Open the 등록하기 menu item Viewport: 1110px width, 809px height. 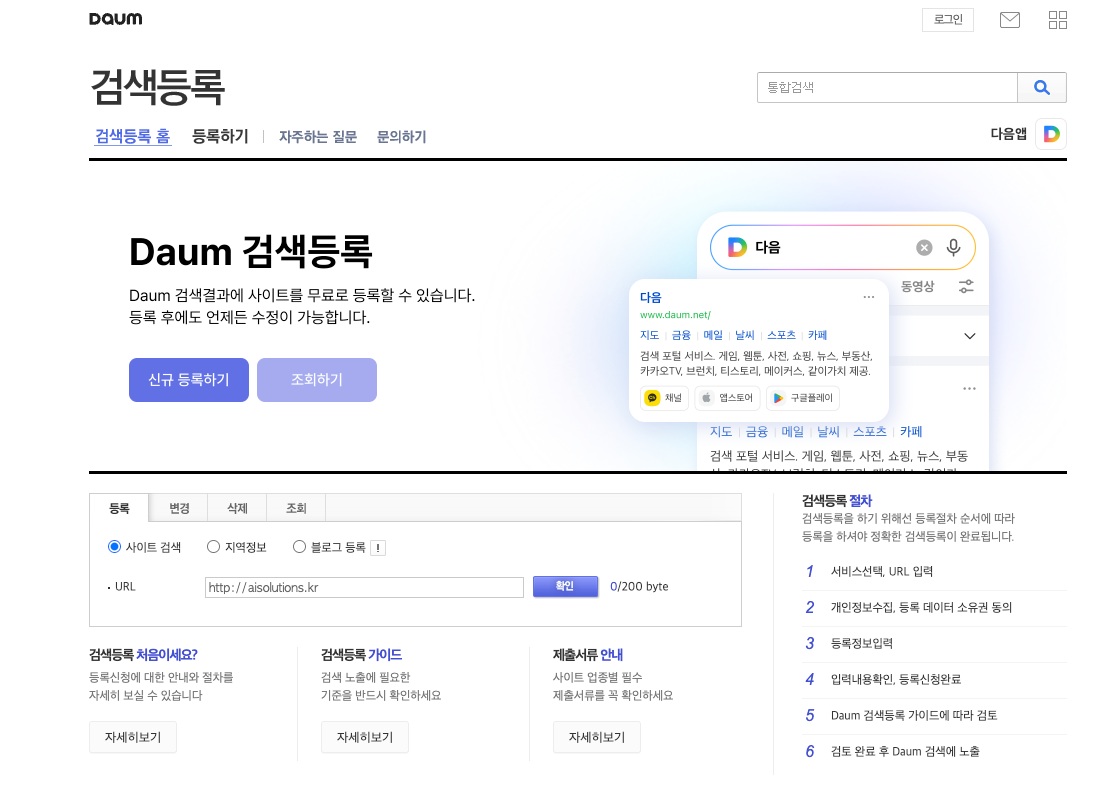coord(220,136)
